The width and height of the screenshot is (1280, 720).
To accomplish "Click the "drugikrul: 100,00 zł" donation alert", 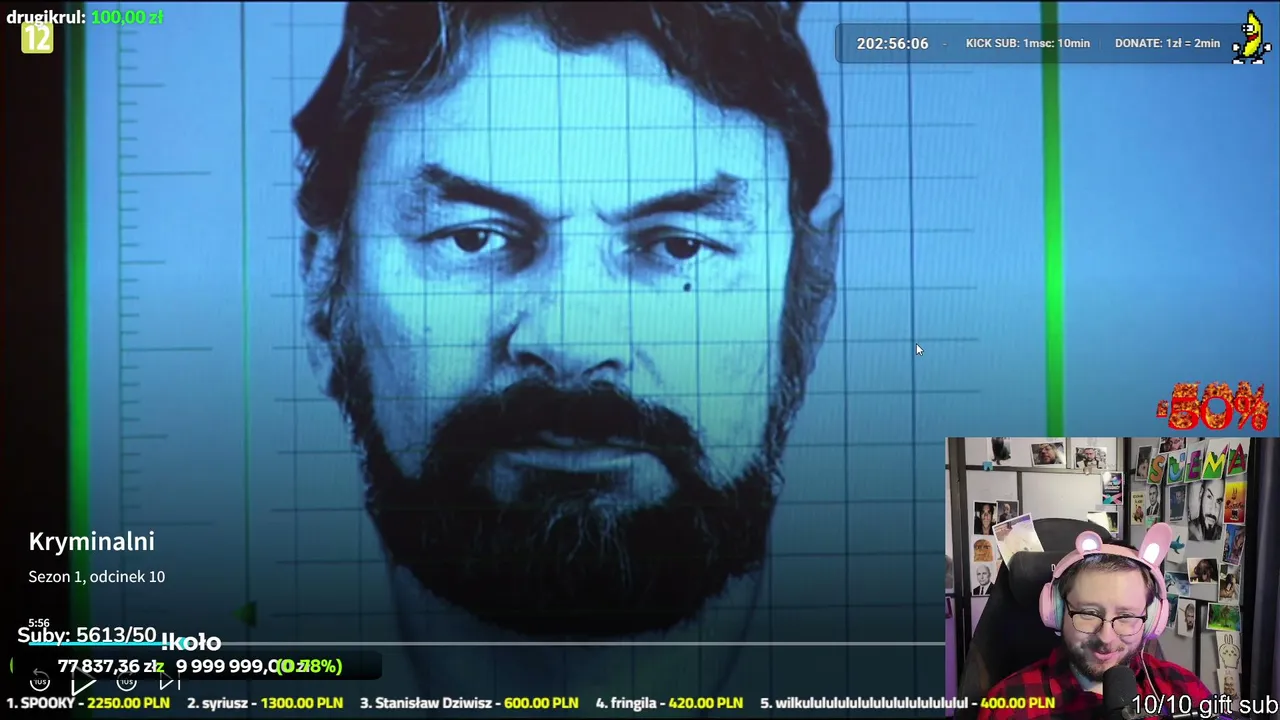I will 85,17.
